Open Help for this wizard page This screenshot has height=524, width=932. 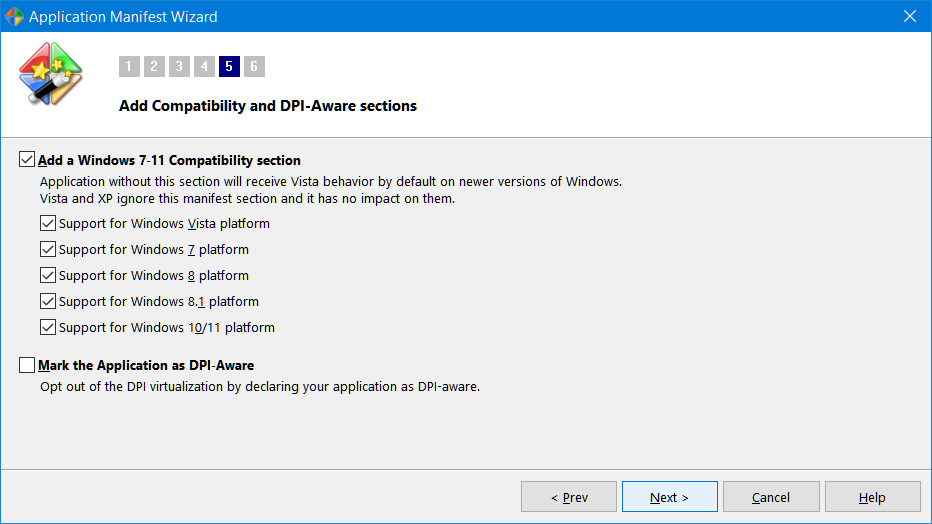pos(873,497)
